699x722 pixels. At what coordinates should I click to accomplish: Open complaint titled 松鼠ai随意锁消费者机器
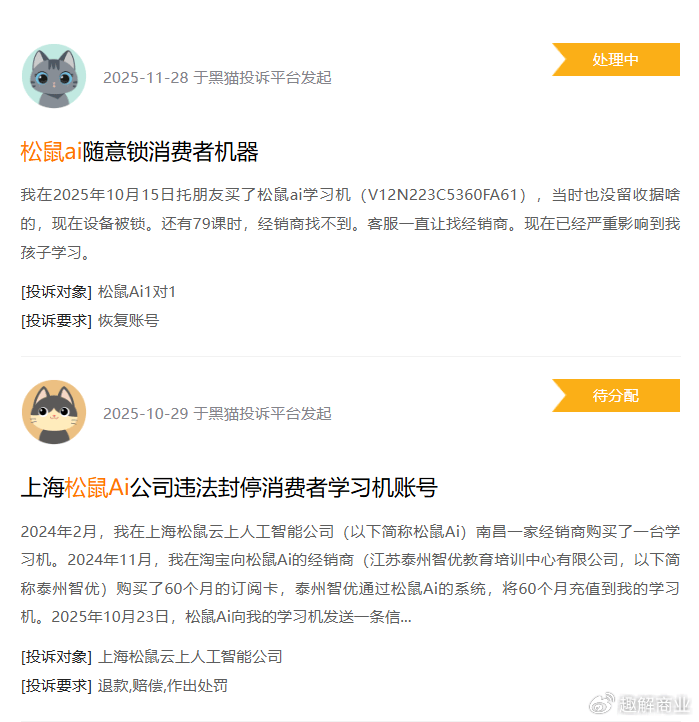click(x=139, y=151)
